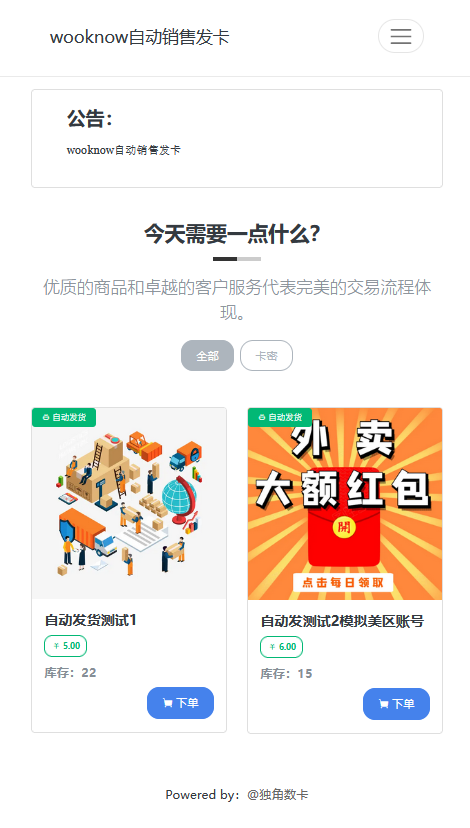Click the 库存: 22 stock label
The width and height of the screenshot is (470, 828).
pyautogui.click(x=70, y=672)
